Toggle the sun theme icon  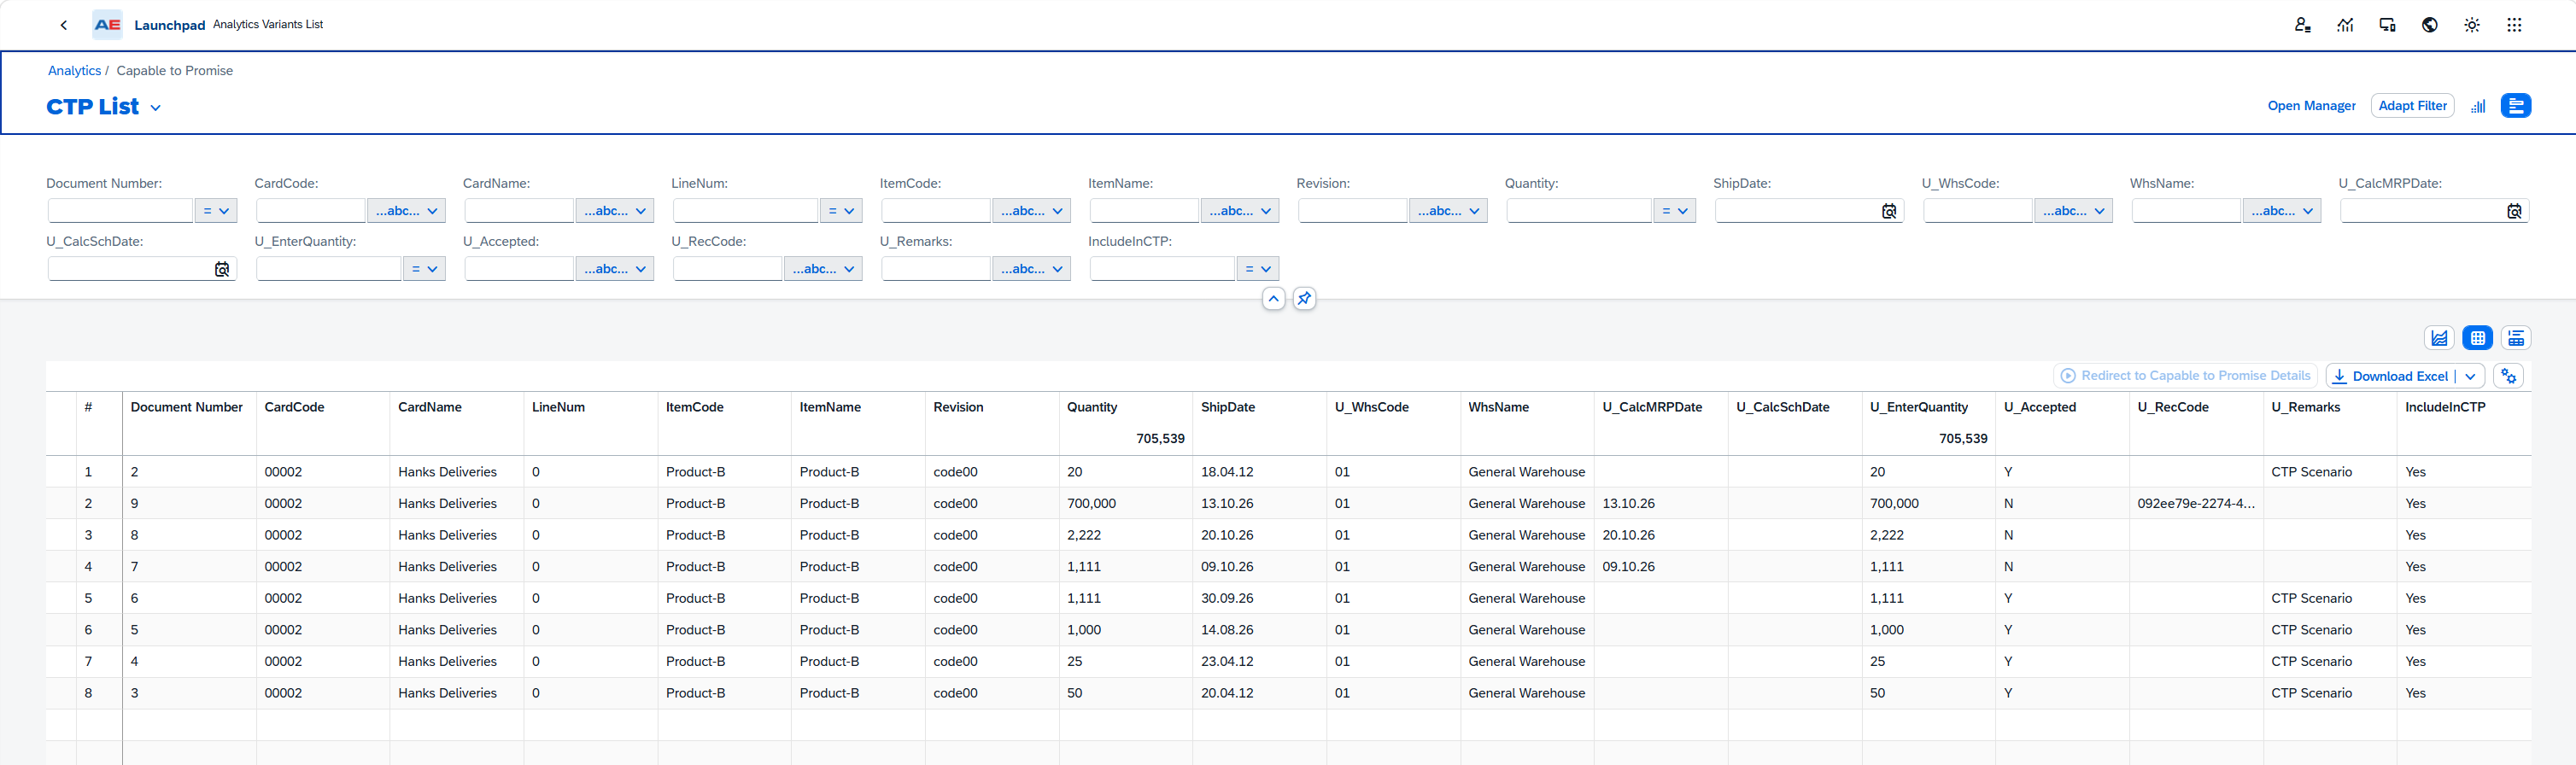click(2472, 25)
